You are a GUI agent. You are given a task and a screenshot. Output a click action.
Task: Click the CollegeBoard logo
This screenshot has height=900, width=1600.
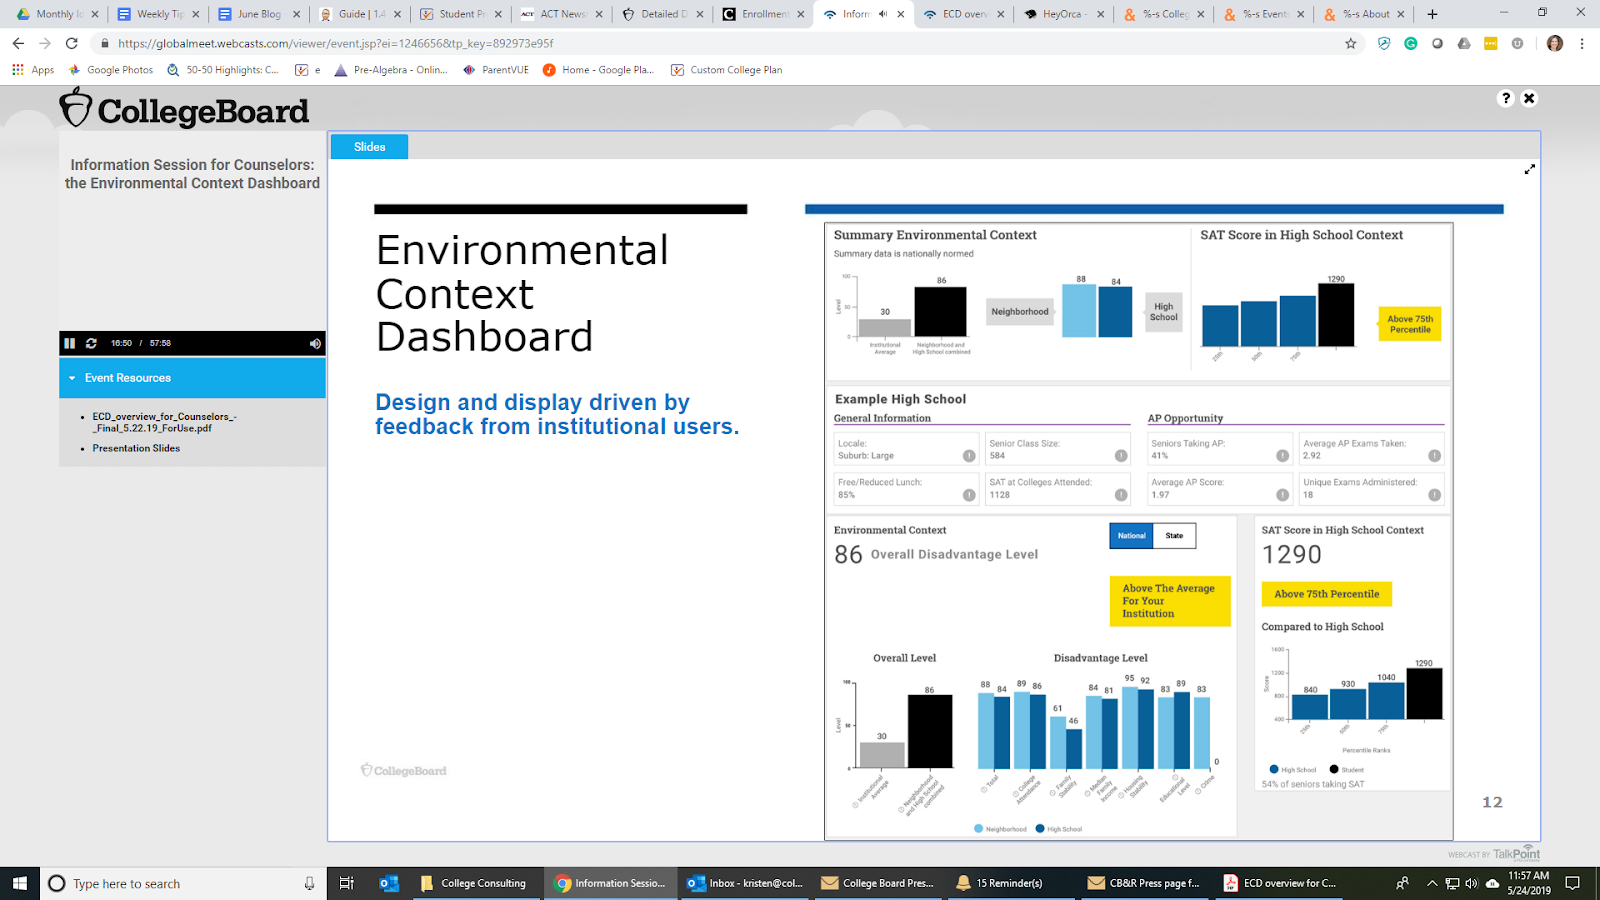point(184,109)
